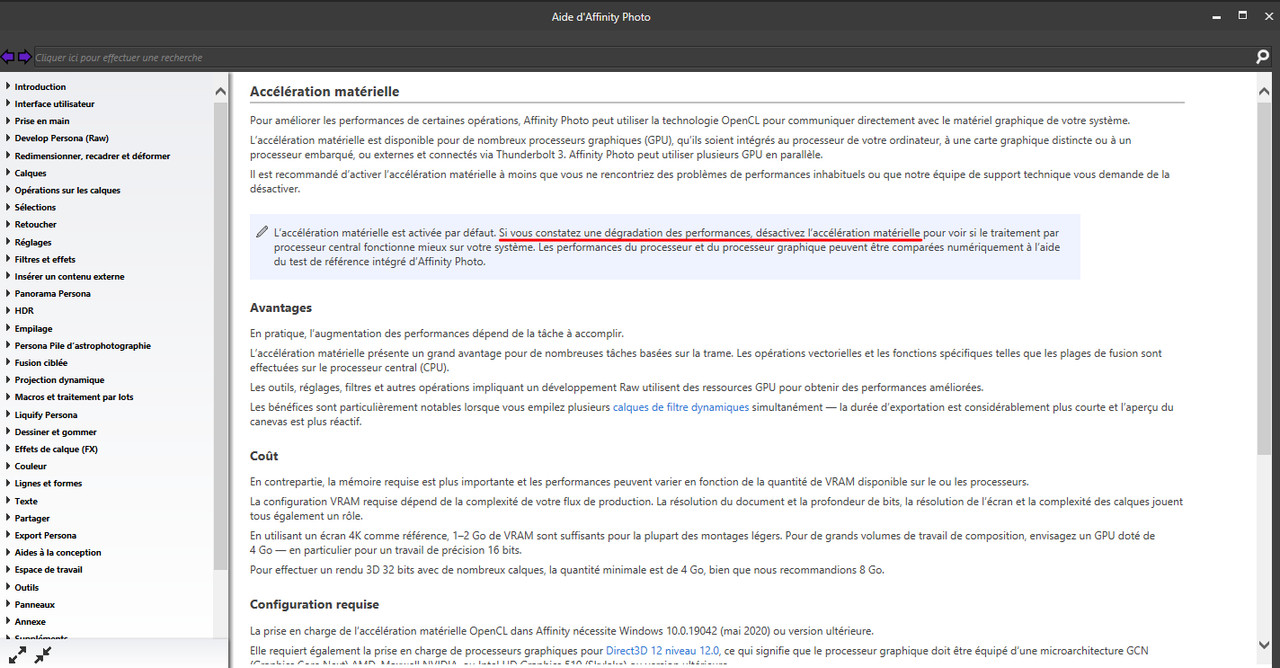This screenshot has width=1280, height=668.
Task: Expand the HDR topic arrow
Action: point(8,311)
